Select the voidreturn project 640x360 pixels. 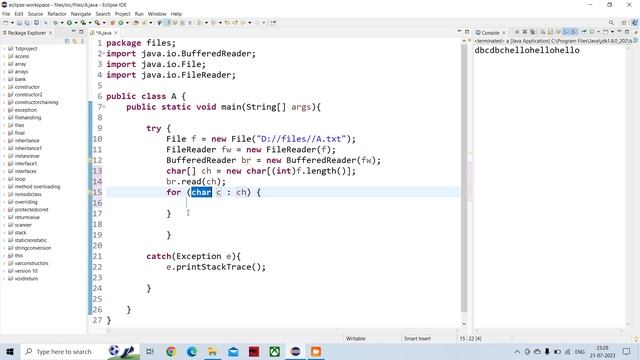(x=26, y=278)
